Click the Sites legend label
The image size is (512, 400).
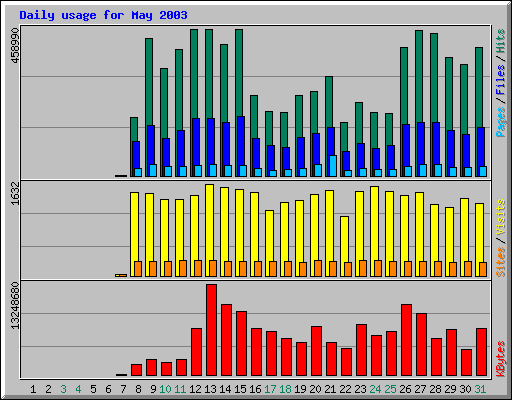[x=501, y=262]
